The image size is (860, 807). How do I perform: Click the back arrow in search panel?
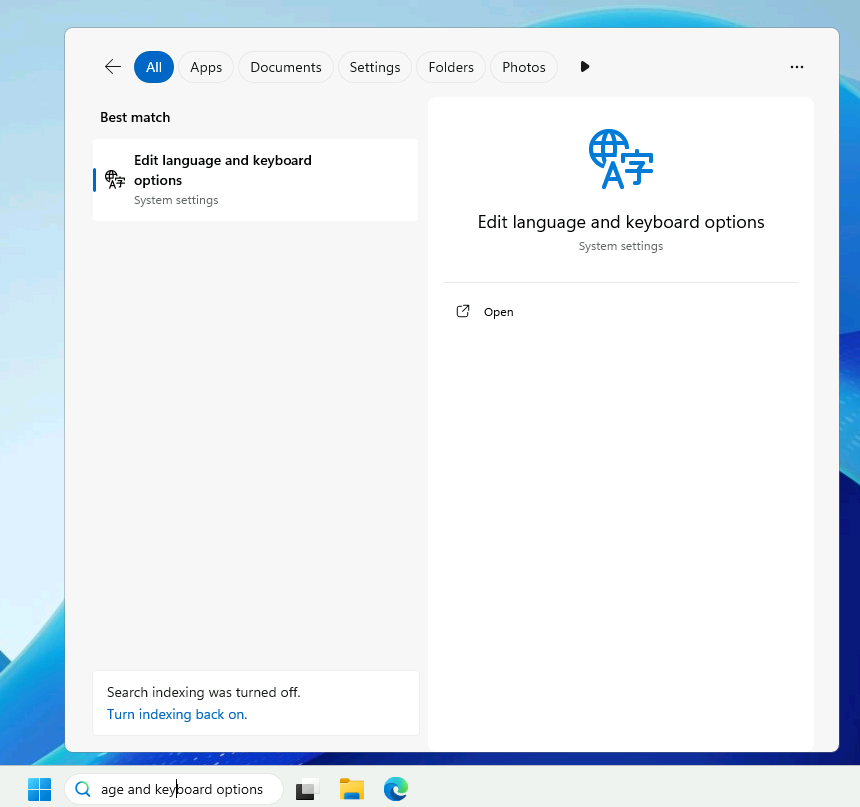(113, 67)
